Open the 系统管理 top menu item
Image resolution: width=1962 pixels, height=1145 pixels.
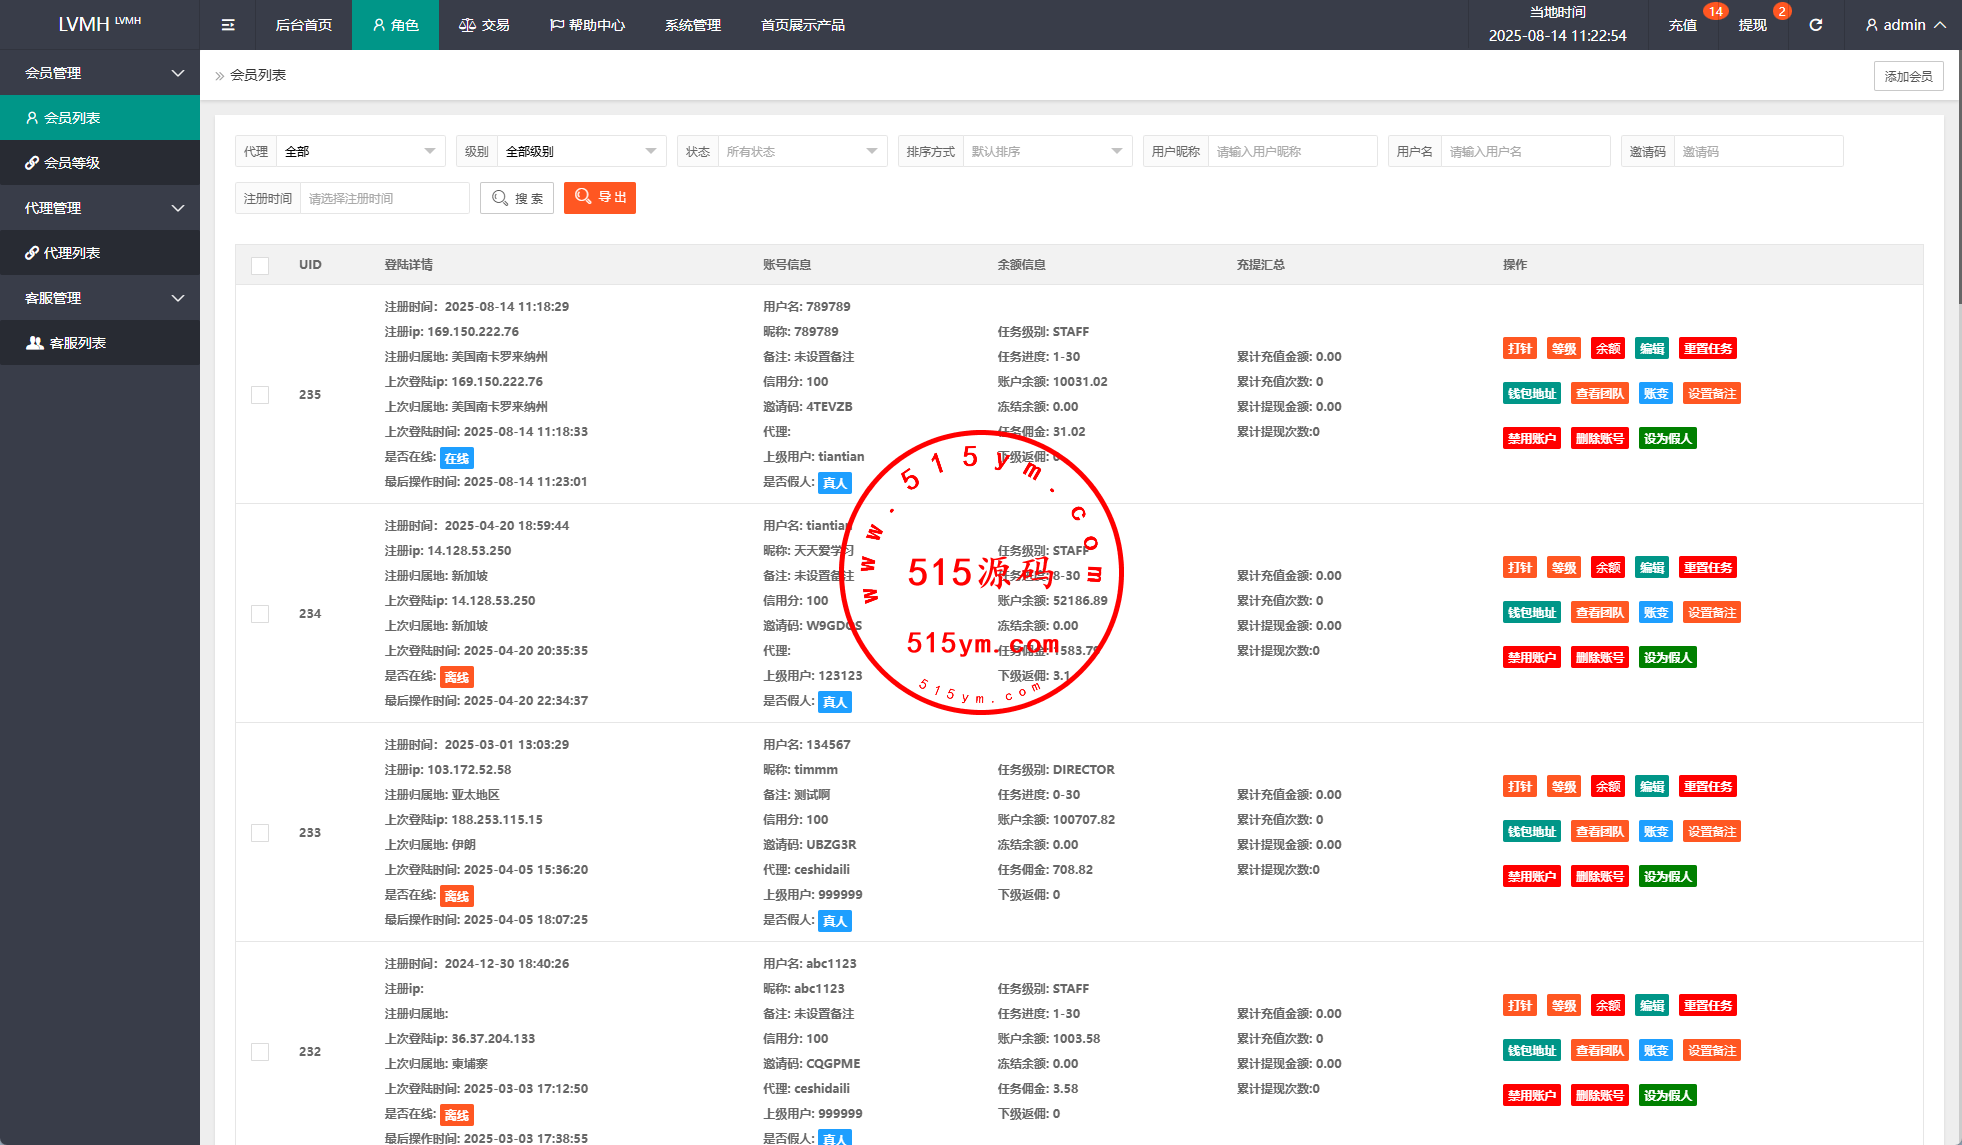click(692, 25)
